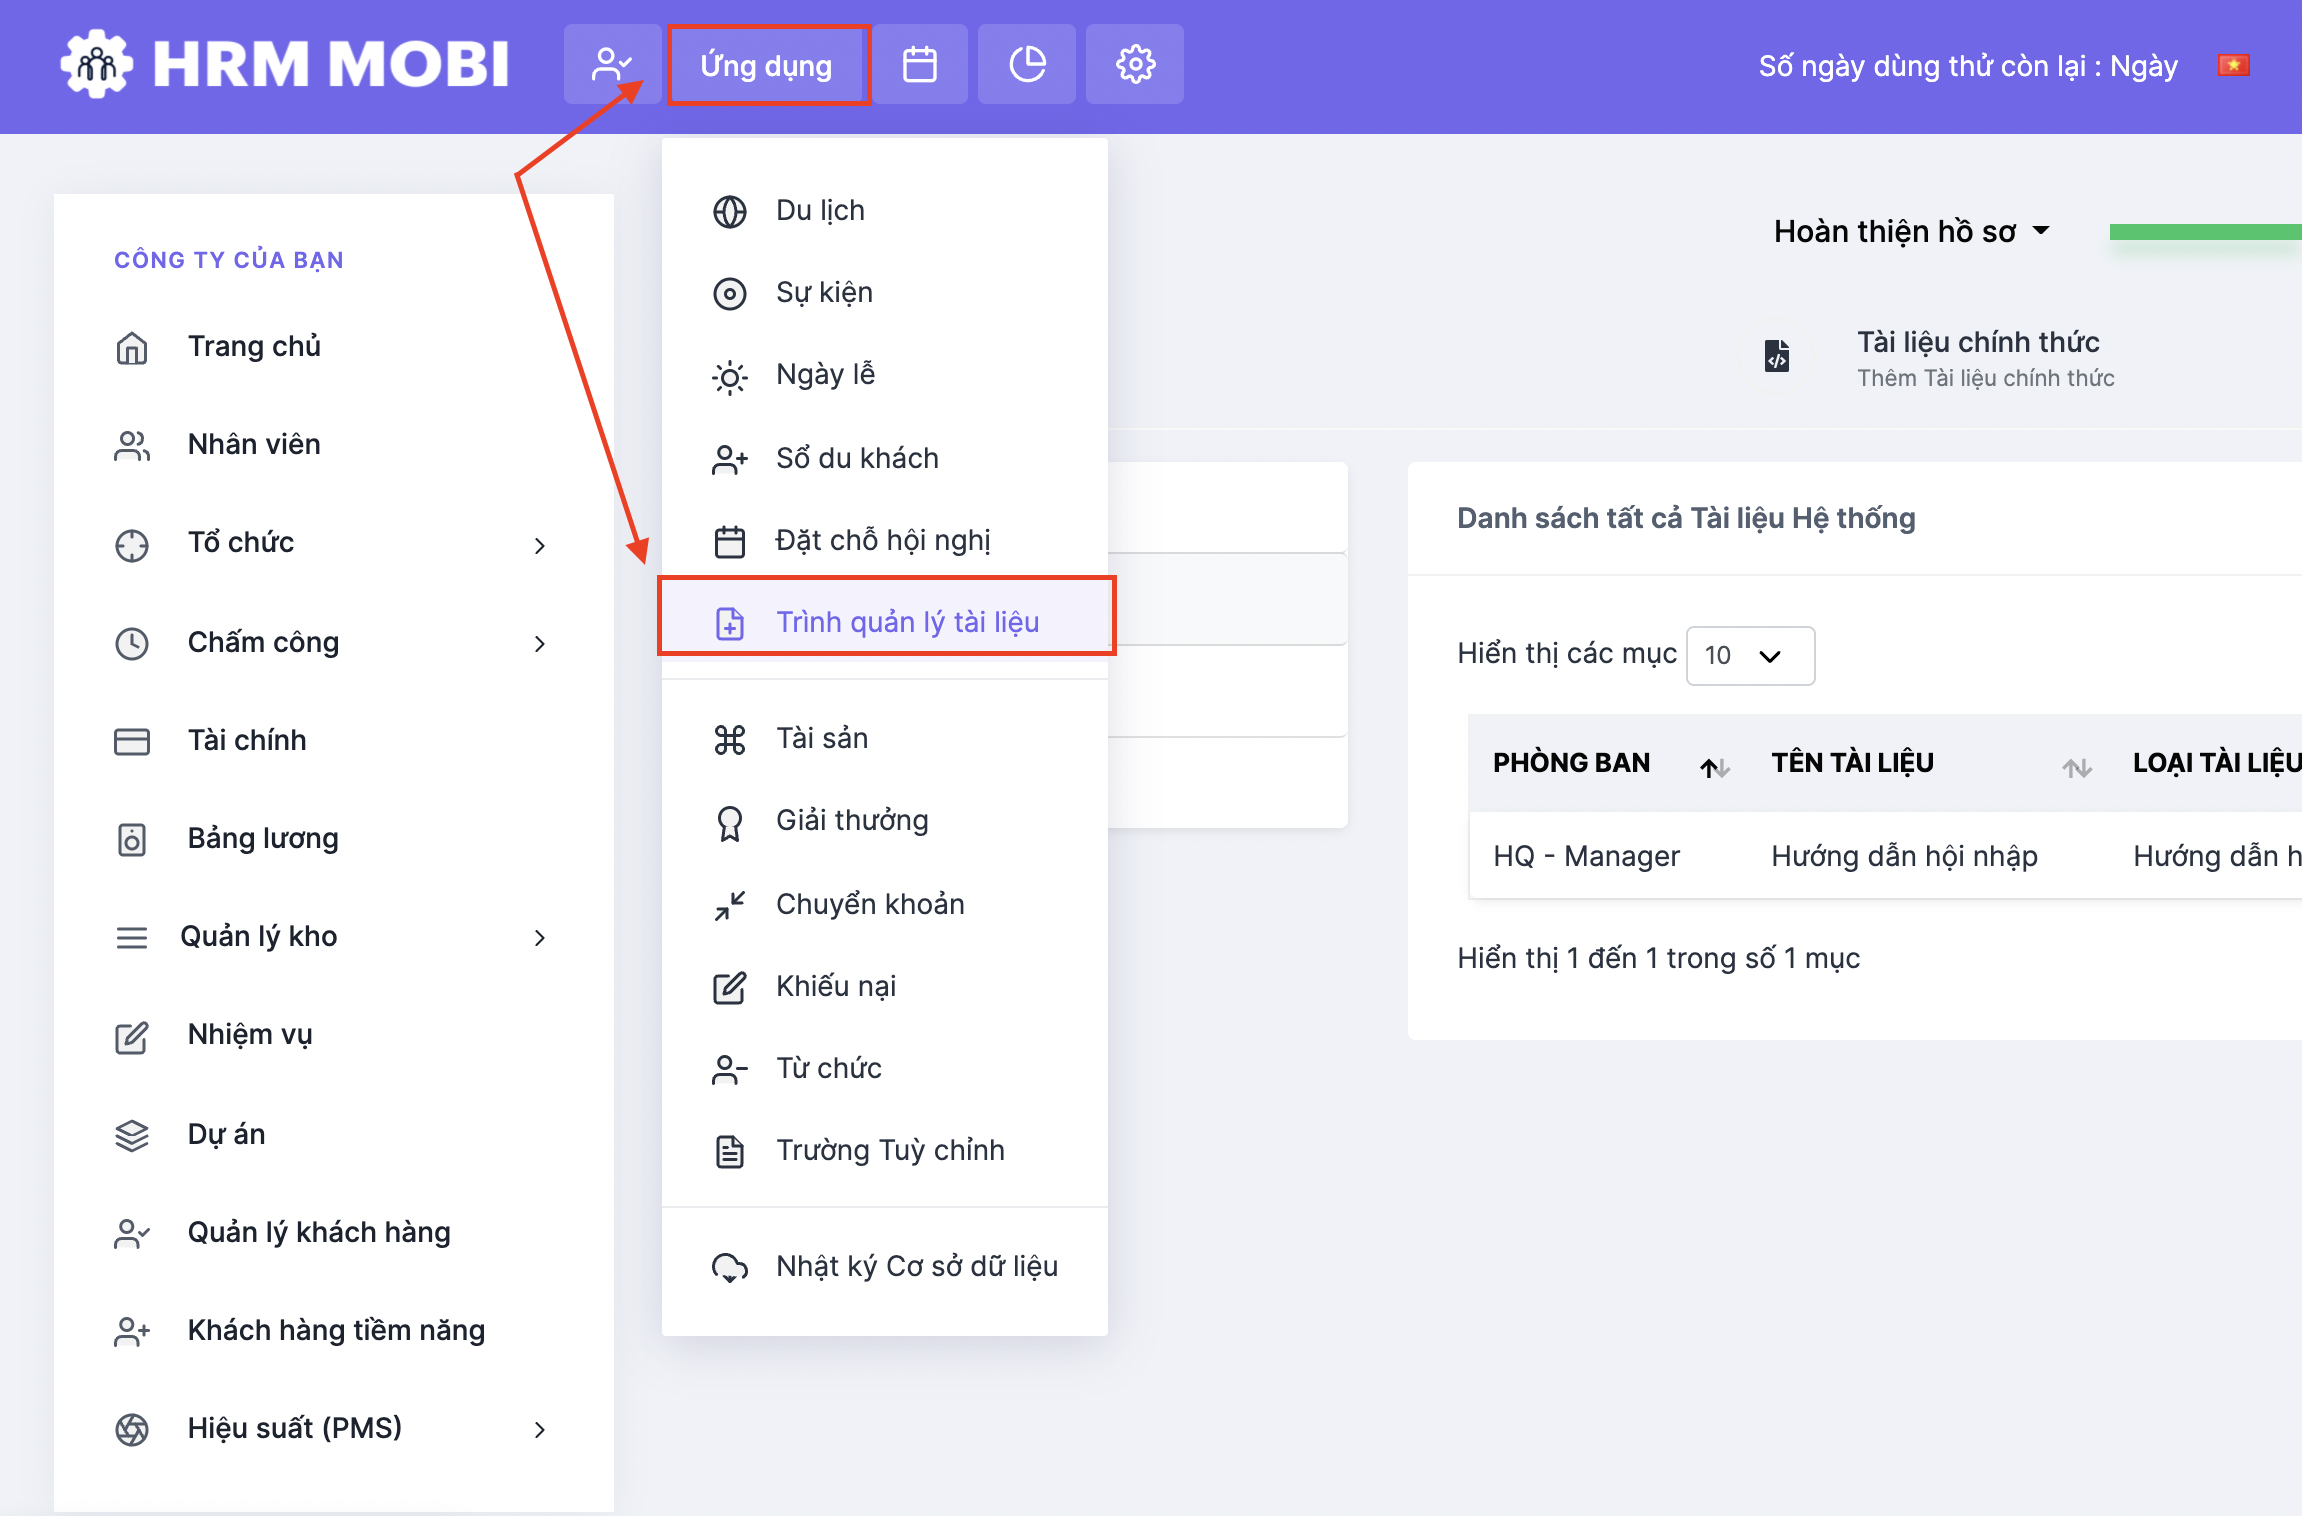
Task: Click the home icon beside Trang chủ
Action: coord(131,347)
